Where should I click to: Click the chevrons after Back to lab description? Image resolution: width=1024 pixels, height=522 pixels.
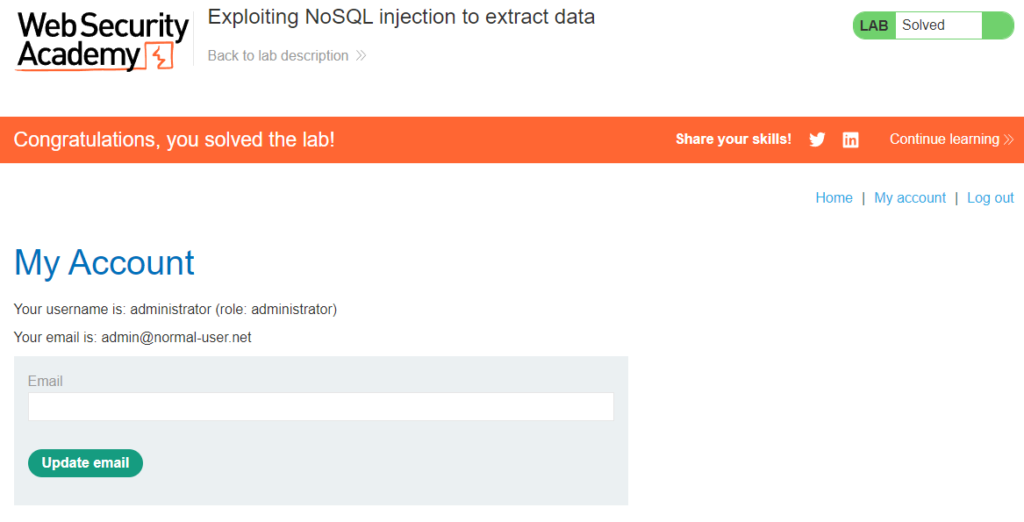point(360,56)
